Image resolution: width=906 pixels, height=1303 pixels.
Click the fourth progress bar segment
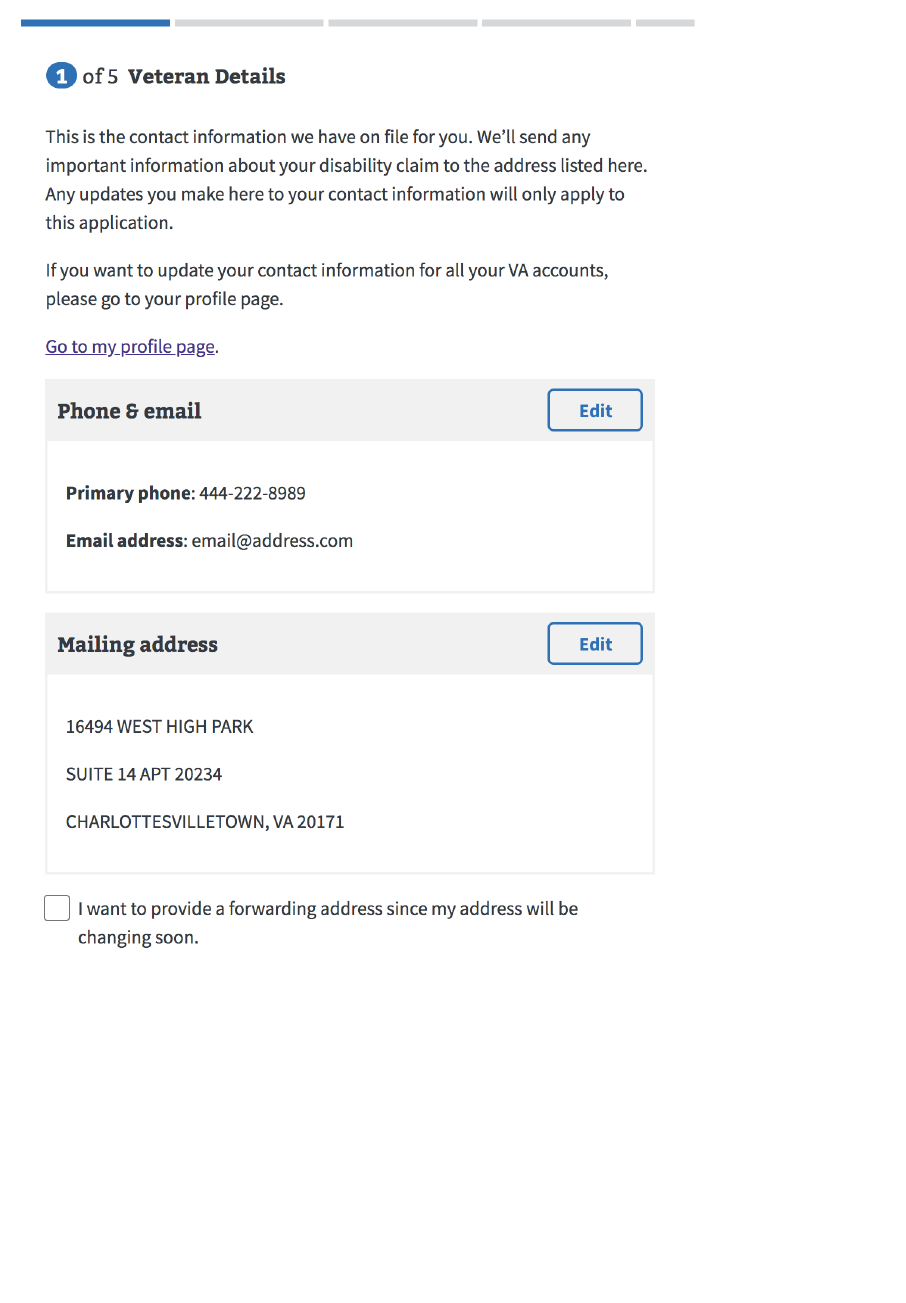pyautogui.click(x=556, y=22)
